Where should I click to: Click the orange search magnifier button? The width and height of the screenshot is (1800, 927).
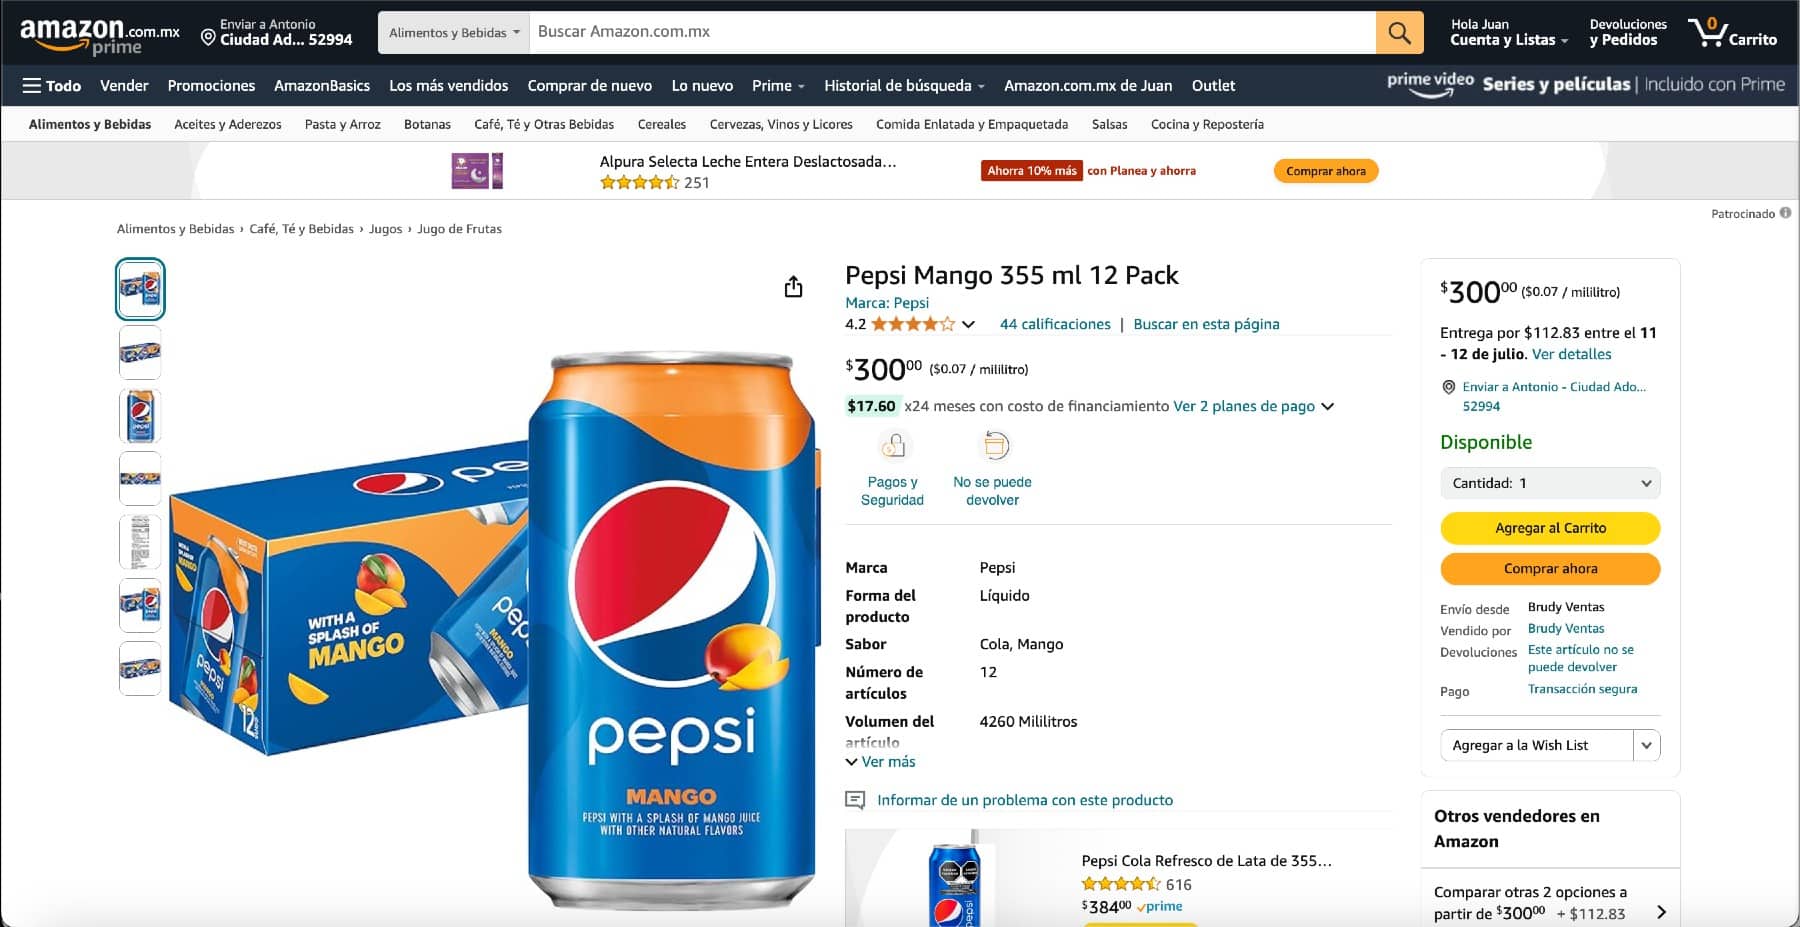click(1399, 33)
